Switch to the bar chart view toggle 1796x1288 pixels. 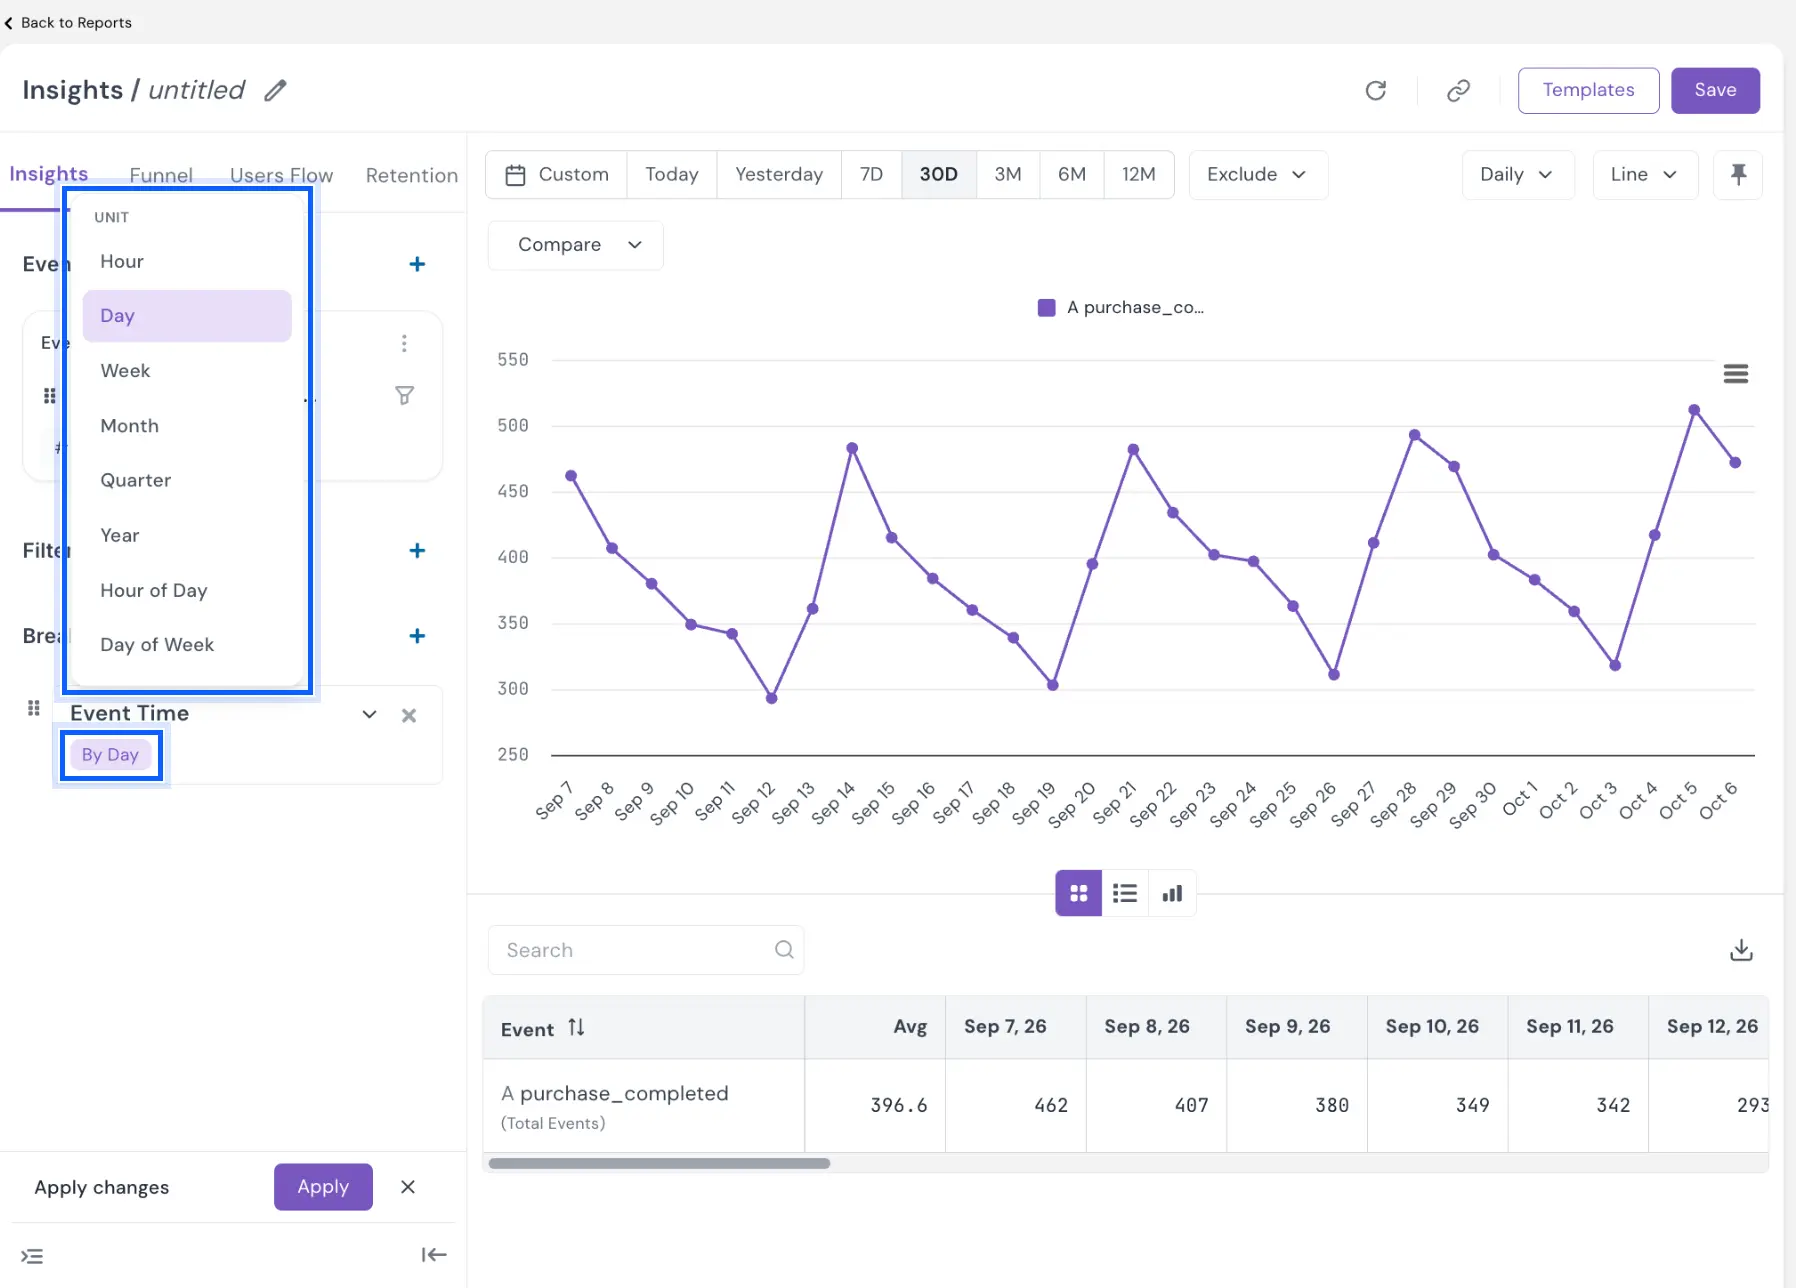point(1172,893)
